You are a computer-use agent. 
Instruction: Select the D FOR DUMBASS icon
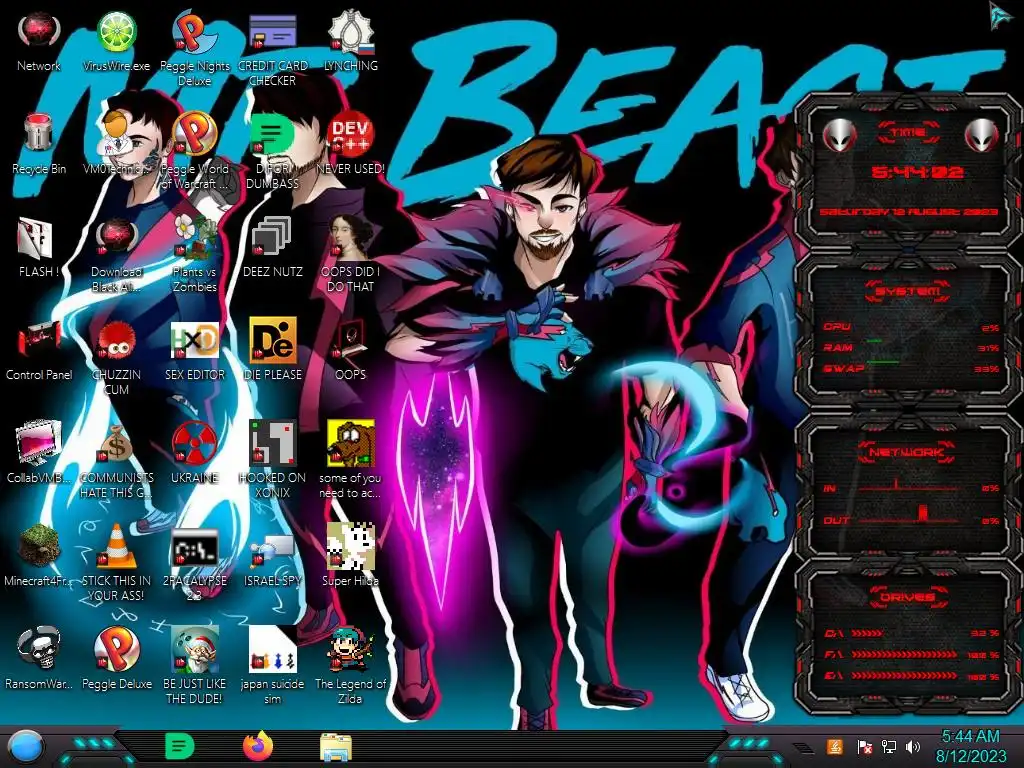pos(272,134)
